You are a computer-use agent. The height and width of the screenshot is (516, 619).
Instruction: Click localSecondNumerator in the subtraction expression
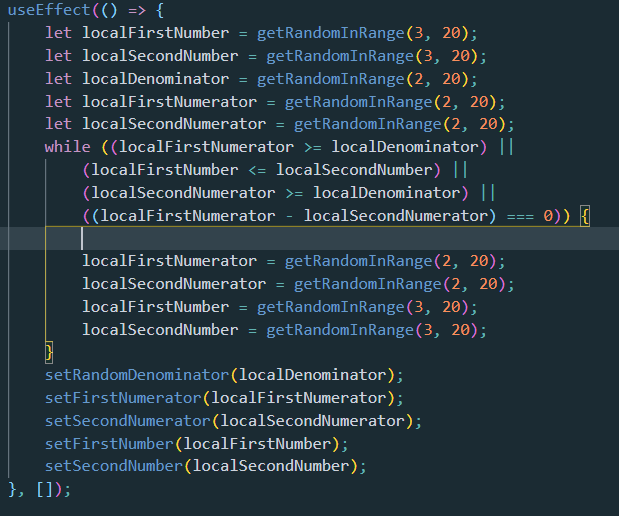396,216
